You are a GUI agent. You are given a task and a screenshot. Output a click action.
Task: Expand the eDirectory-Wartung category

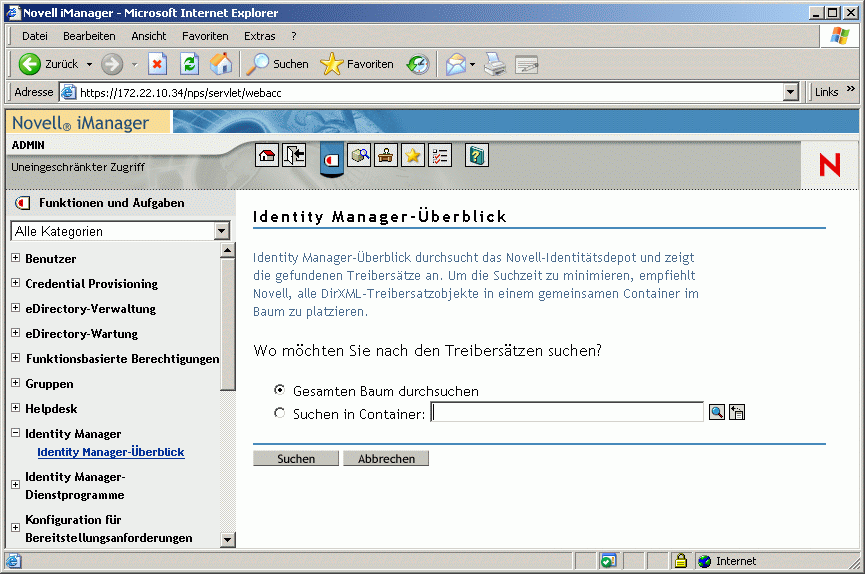(15, 333)
